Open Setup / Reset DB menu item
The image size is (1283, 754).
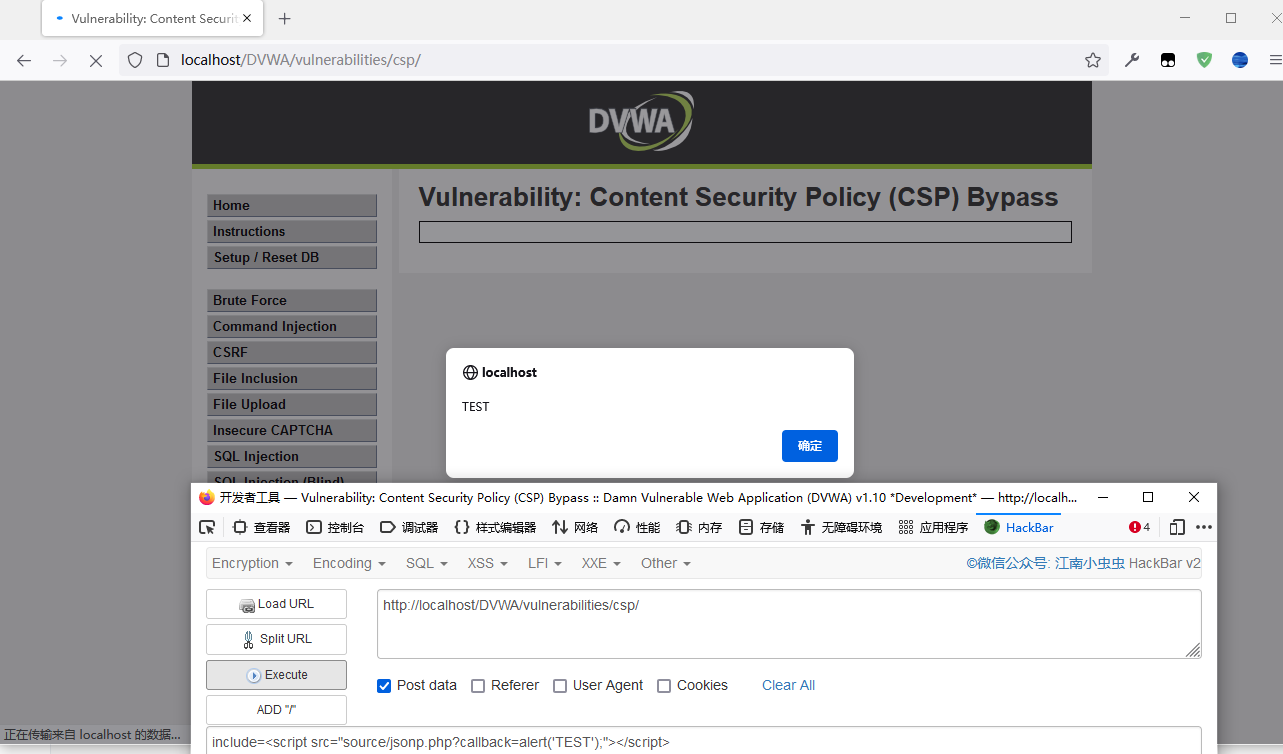click(292, 257)
